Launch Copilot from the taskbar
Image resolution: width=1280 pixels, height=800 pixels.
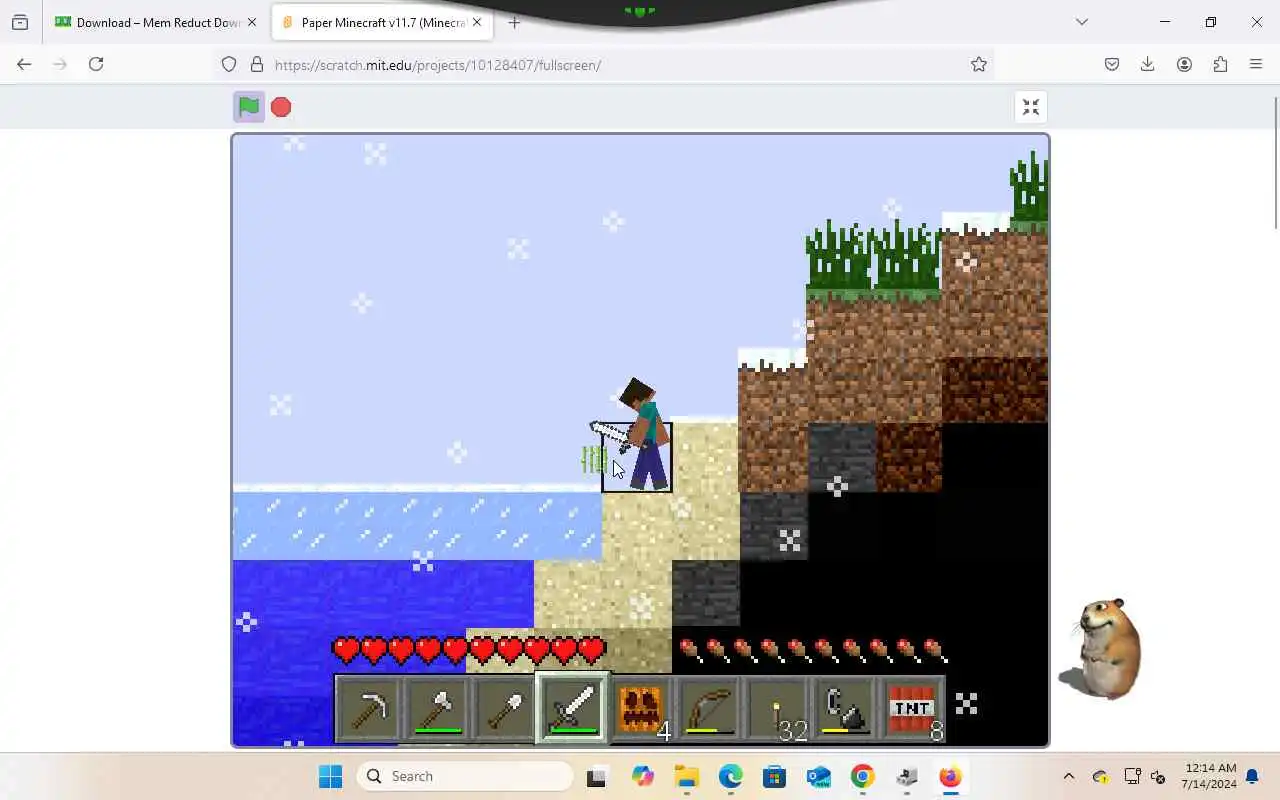642,776
